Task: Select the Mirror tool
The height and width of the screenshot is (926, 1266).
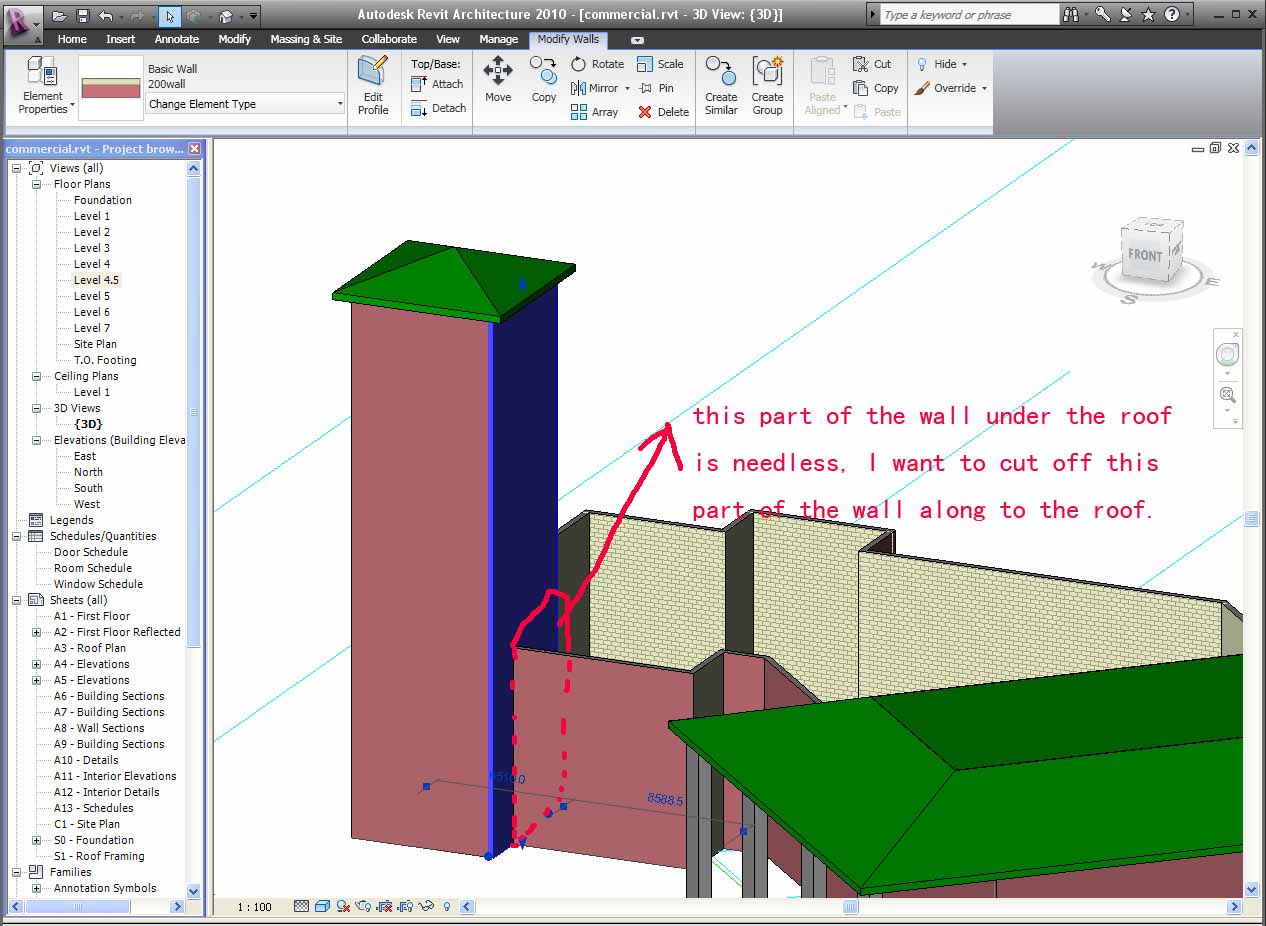Action: tap(596, 88)
